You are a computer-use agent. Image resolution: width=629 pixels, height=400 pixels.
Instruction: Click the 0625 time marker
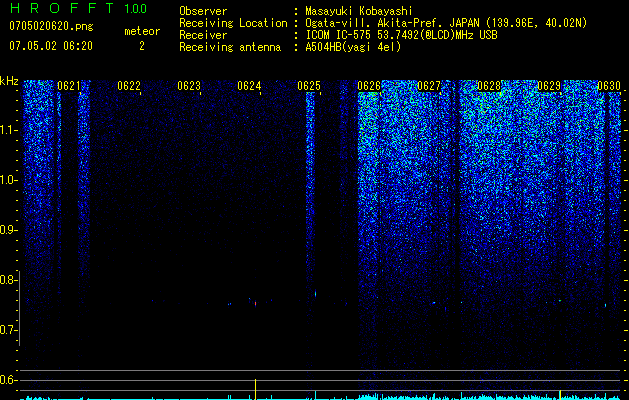309,86
